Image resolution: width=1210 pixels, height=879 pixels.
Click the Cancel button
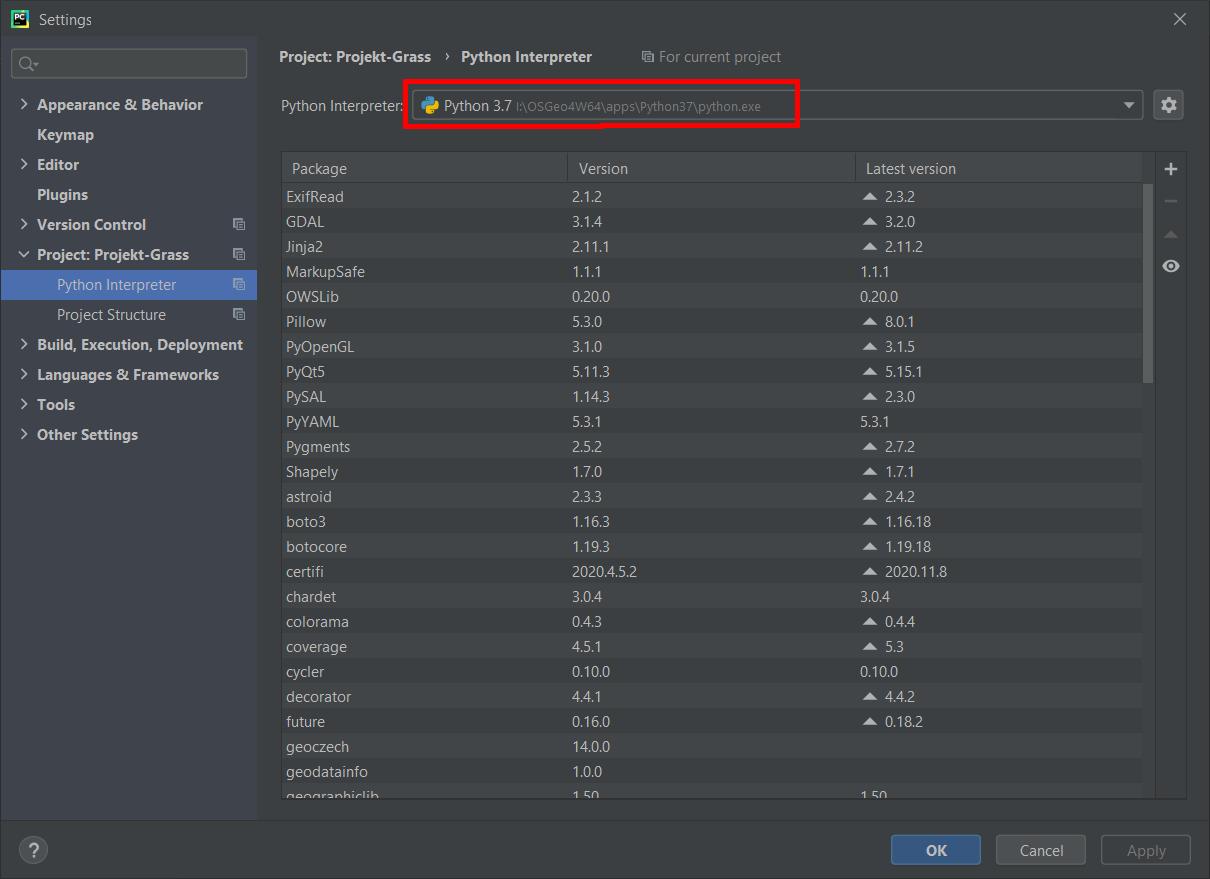pyautogui.click(x=1040, y=849)
